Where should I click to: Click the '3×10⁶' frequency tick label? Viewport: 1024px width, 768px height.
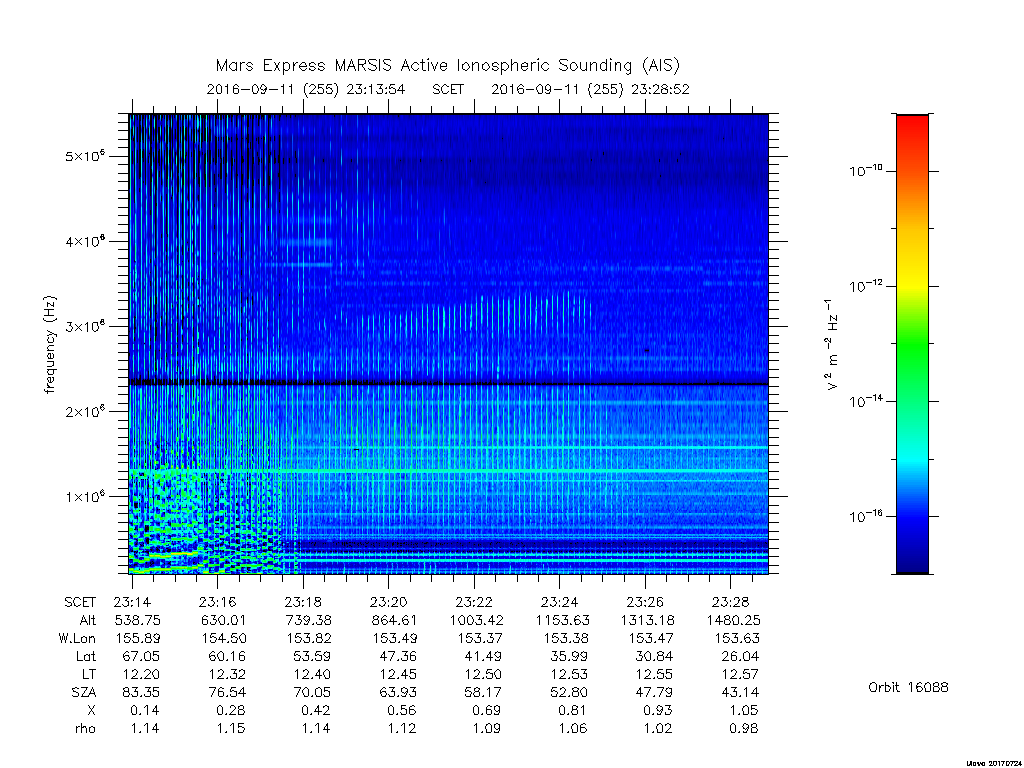coord(85,327)
